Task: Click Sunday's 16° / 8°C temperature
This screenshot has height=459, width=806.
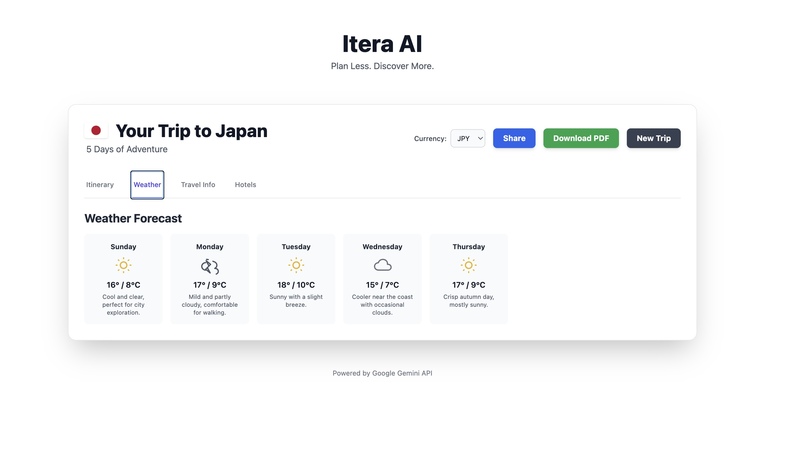Action: pos(123,285)
